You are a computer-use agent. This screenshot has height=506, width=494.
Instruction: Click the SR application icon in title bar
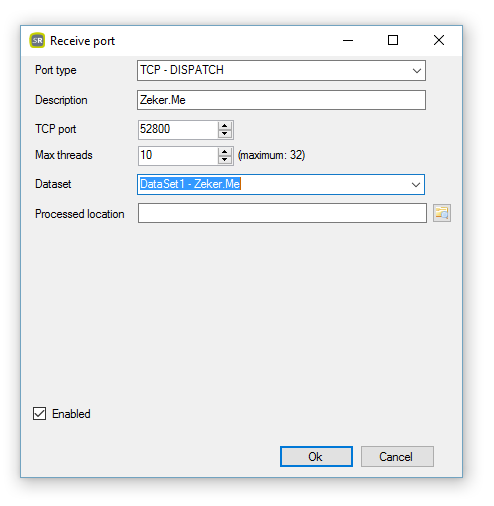point(37,40)
